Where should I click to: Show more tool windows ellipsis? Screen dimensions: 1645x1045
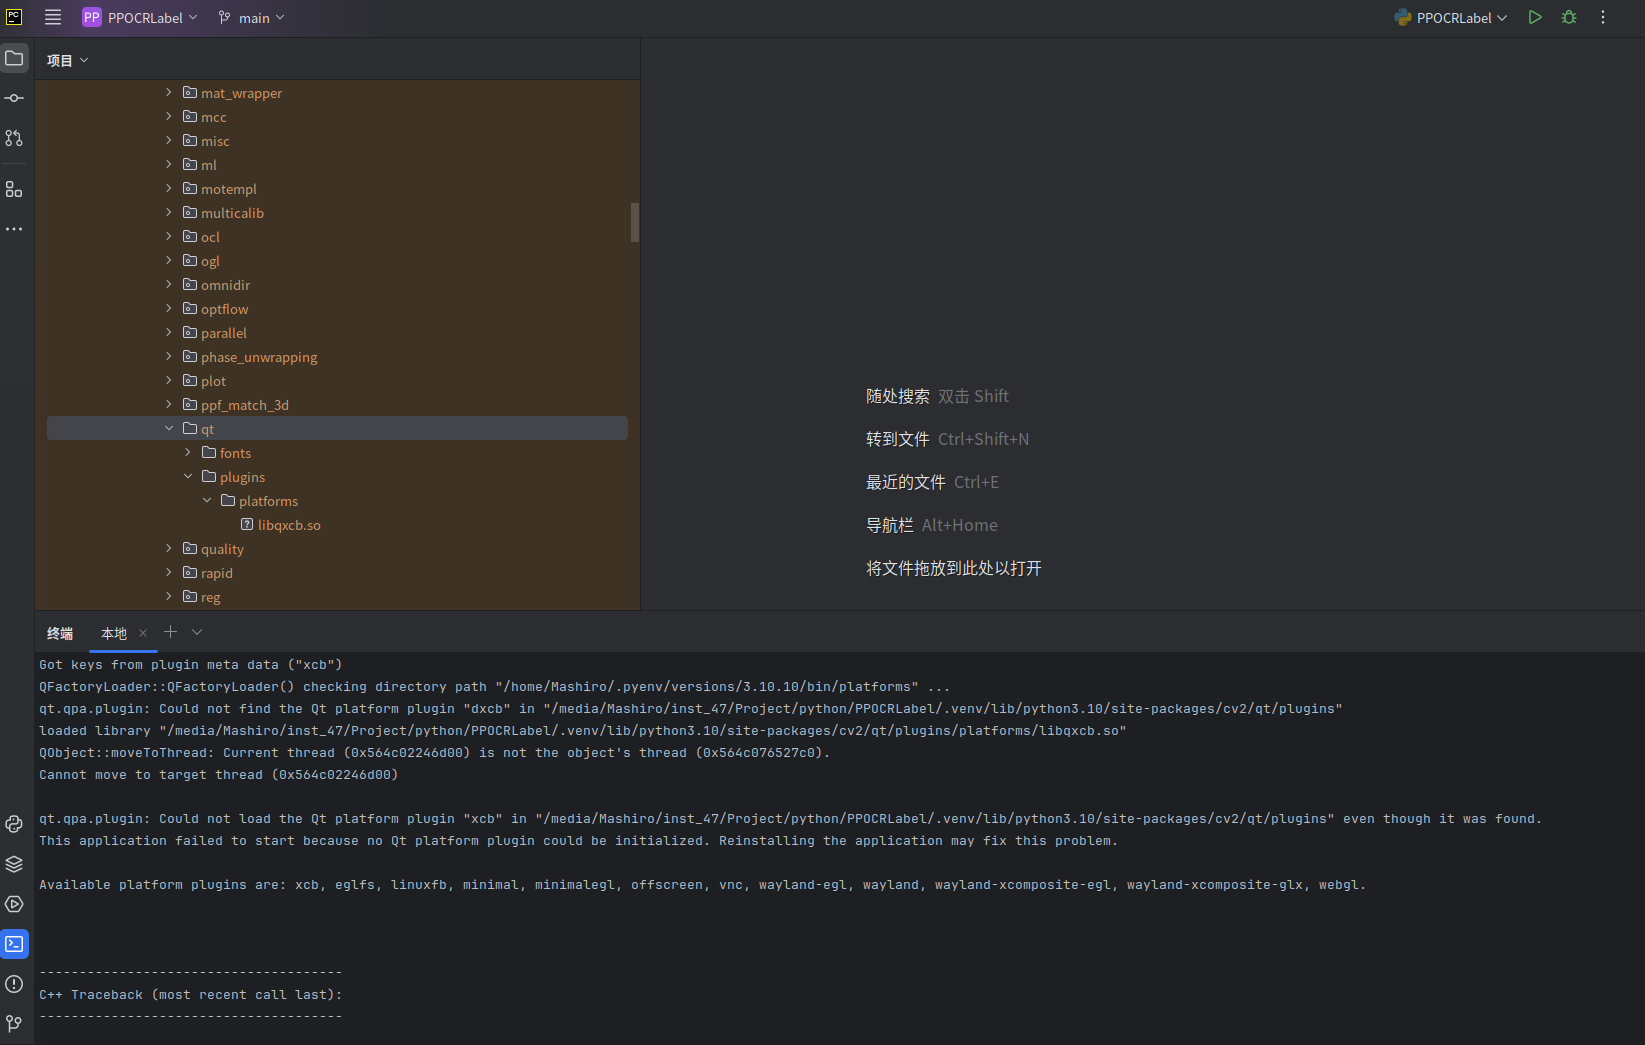click(14, 229)
